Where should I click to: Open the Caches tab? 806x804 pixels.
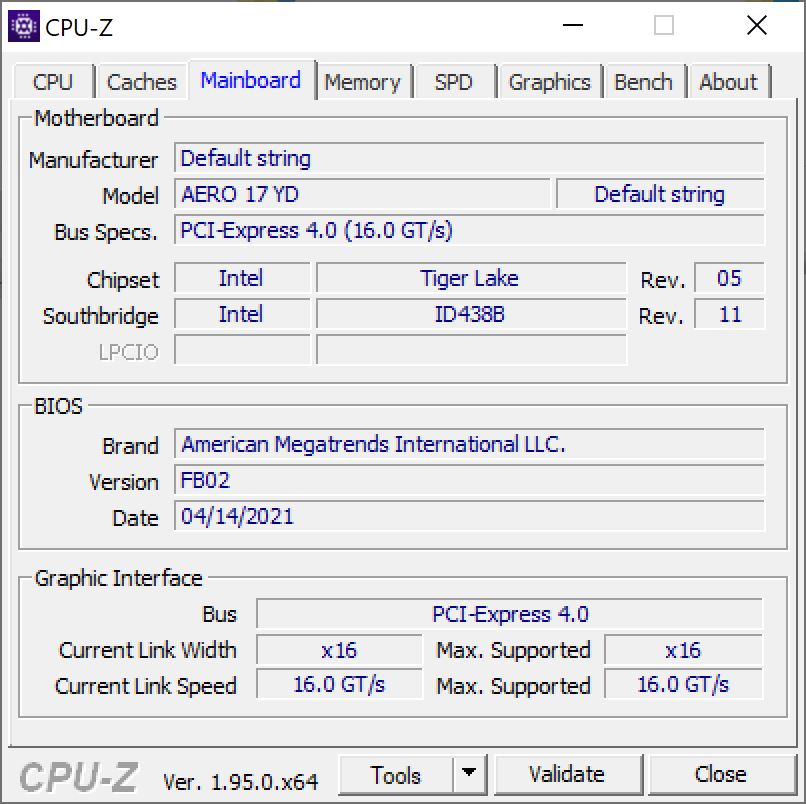point(141,82)
